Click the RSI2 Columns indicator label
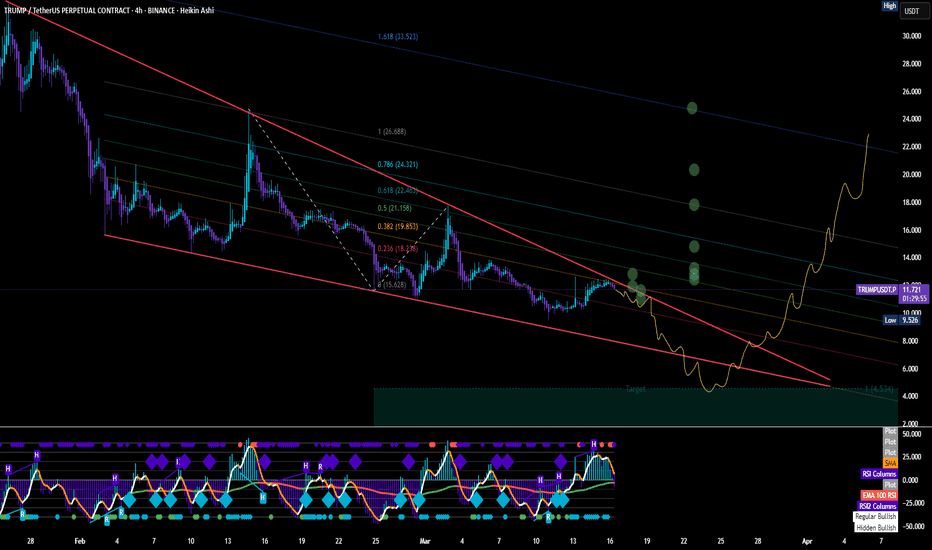 point(877,506)
